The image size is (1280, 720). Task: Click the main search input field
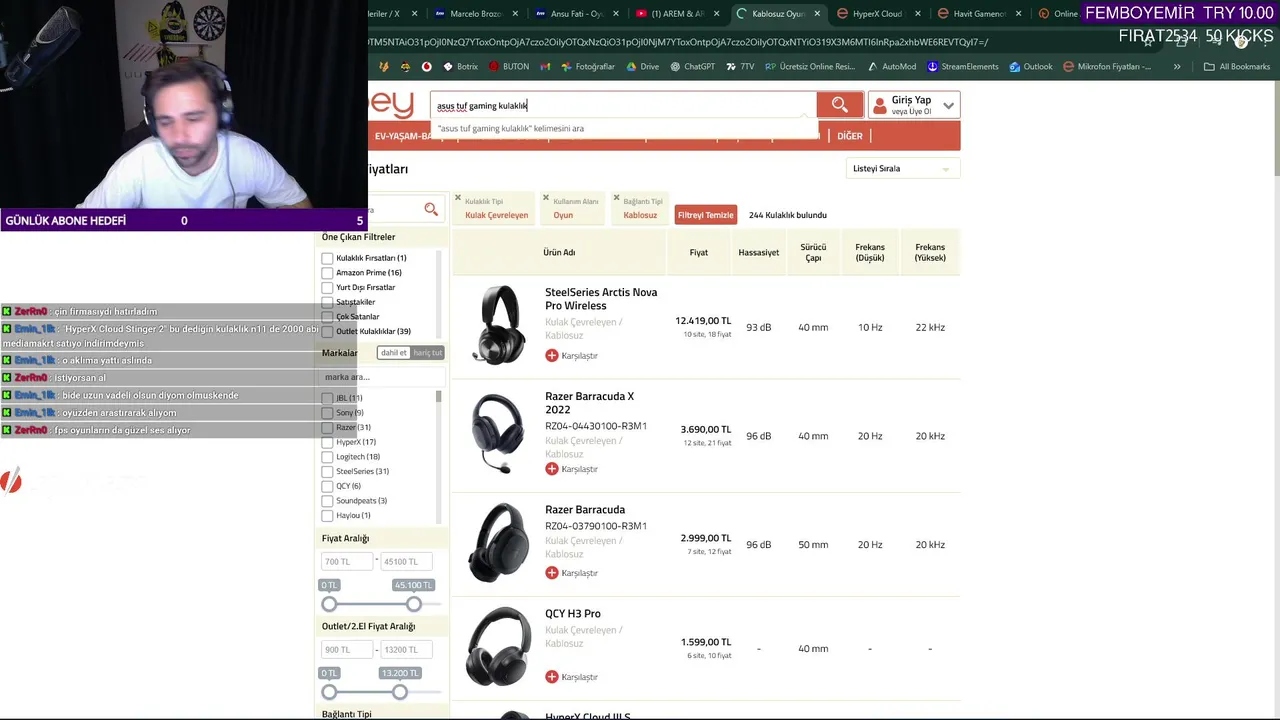(624, 105)
